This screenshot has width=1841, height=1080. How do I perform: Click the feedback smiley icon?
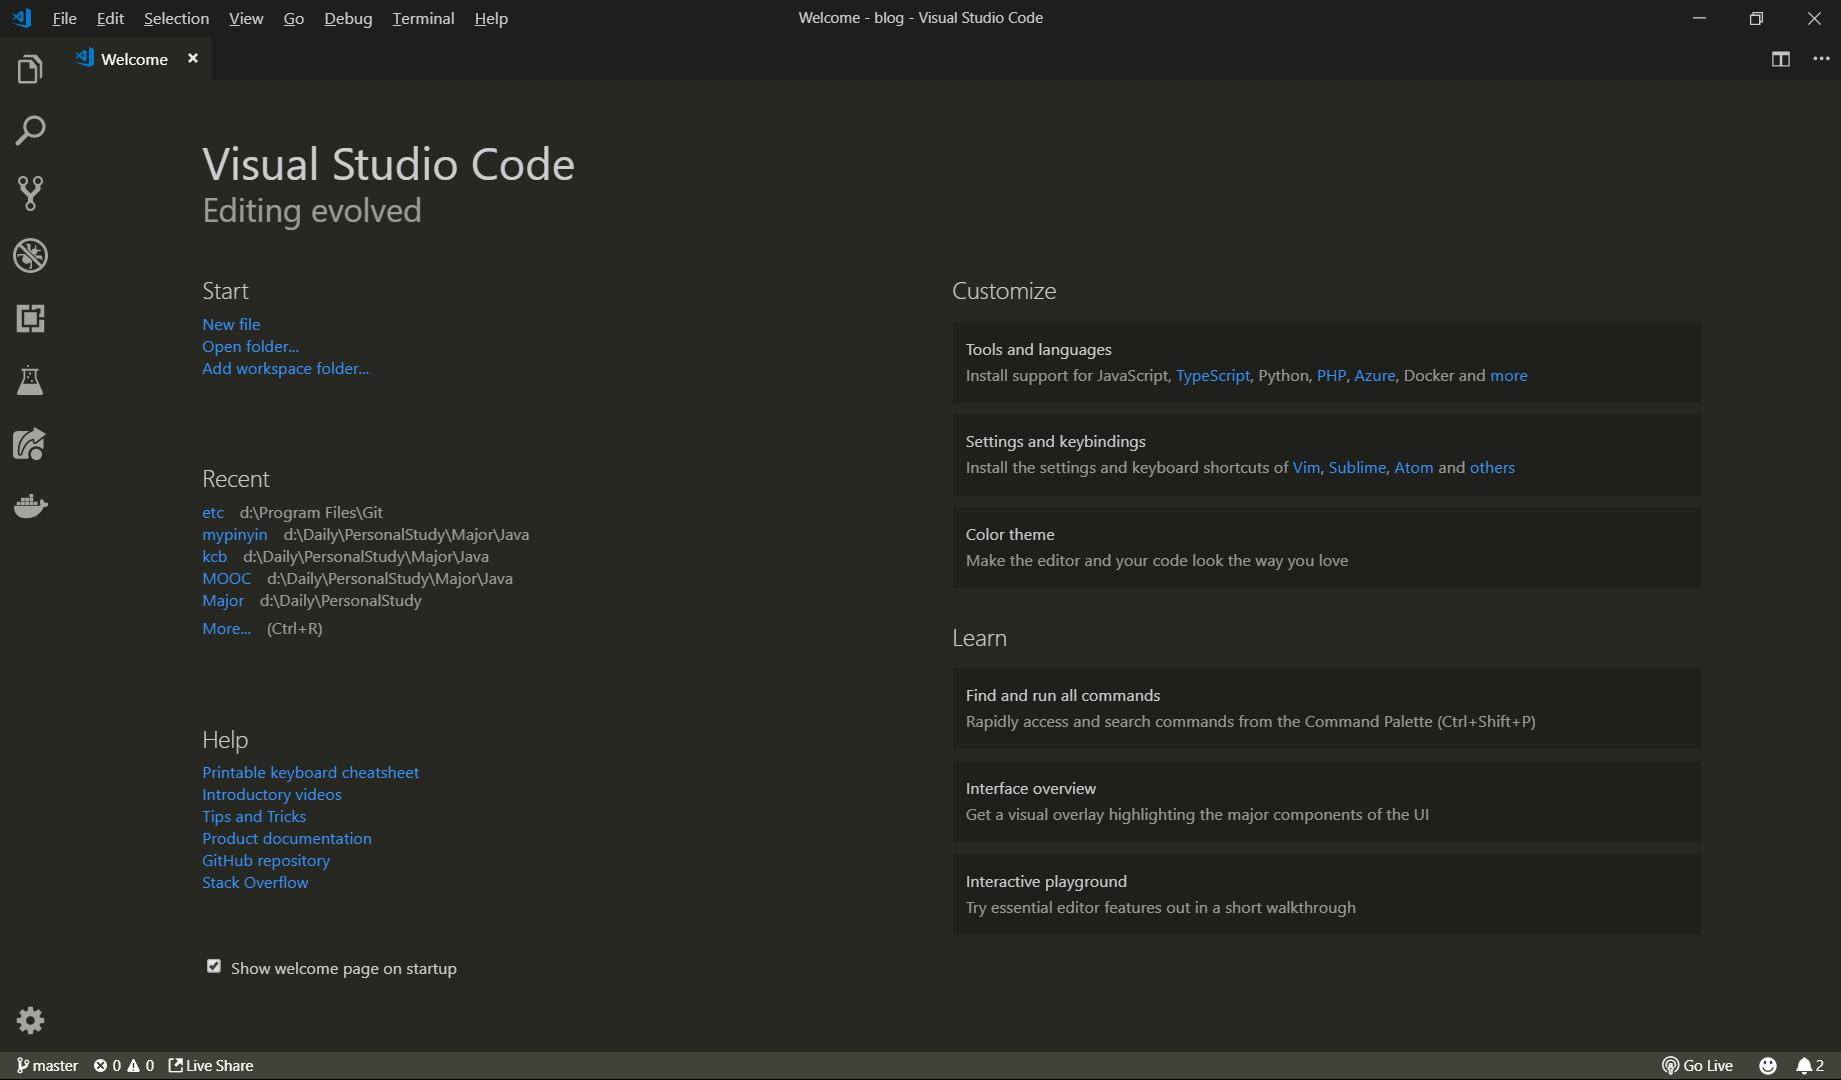(x=1768, y=1066)
